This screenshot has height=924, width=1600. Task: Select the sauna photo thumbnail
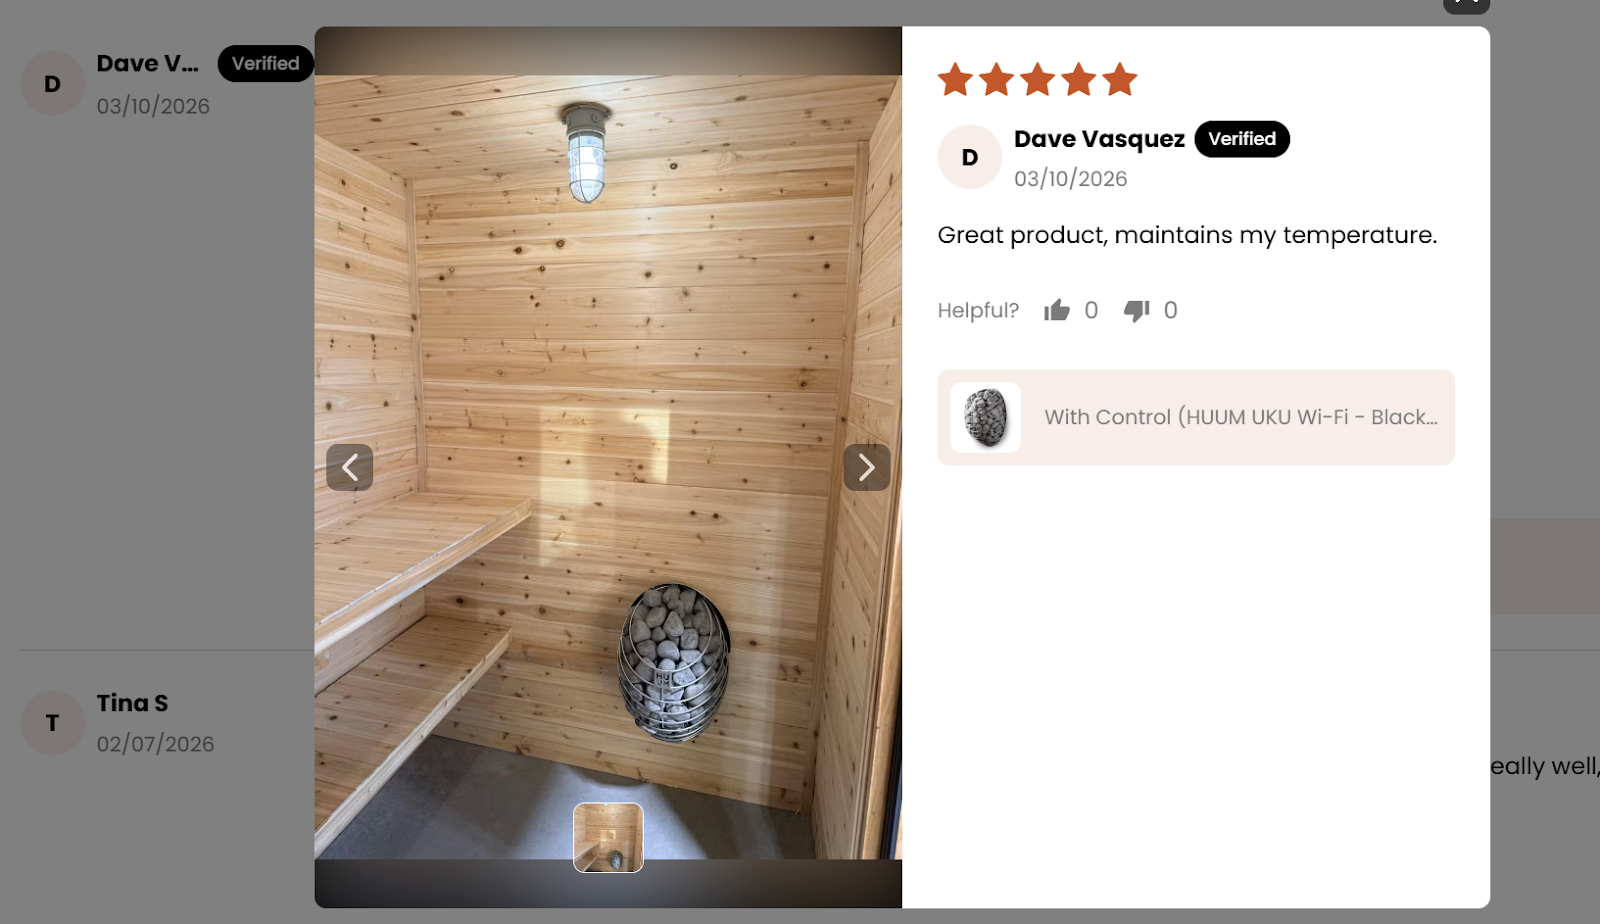pos(608,838)
